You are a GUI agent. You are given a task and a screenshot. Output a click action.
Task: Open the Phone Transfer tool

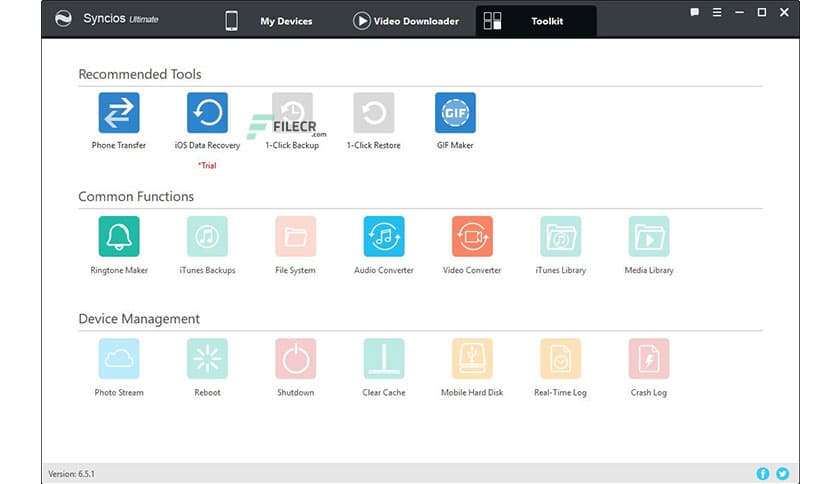[x=119, y=112]
